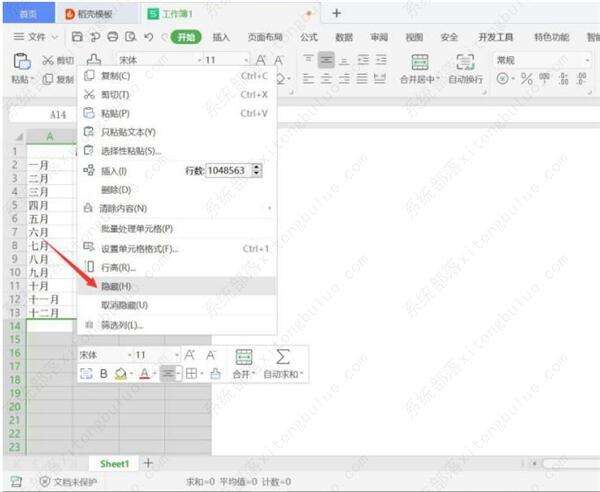600x492 pixels.
Task: Choose 选择性粘贴(S) in context menu
Action: (176, 151)
